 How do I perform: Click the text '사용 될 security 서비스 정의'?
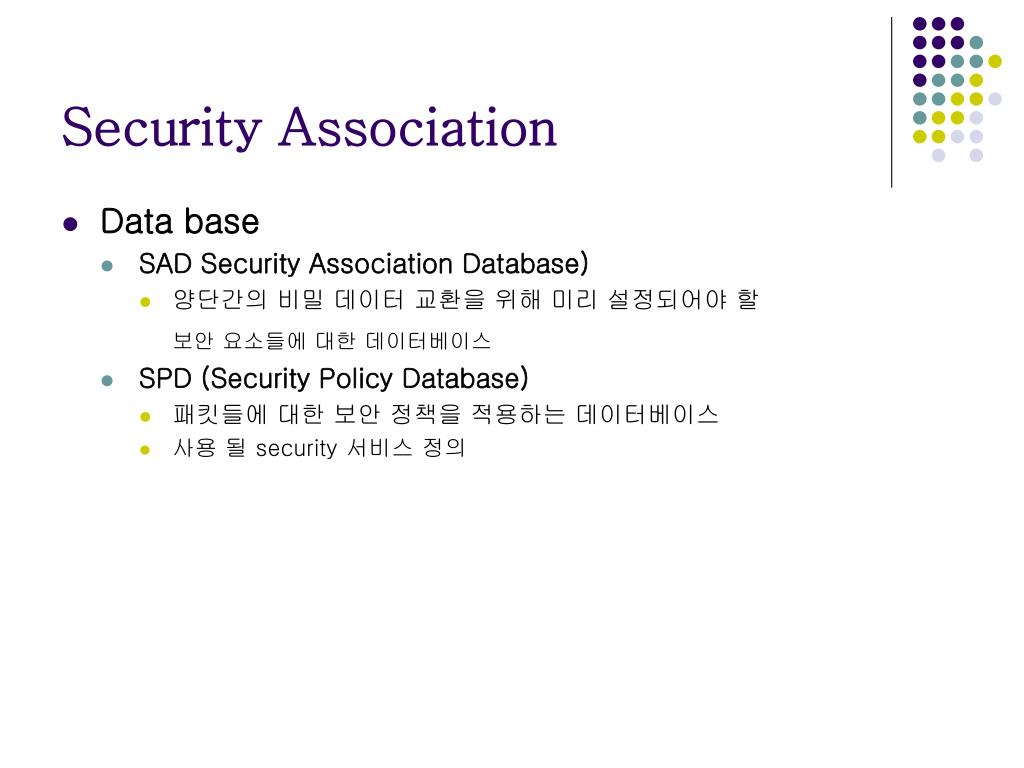319,448
